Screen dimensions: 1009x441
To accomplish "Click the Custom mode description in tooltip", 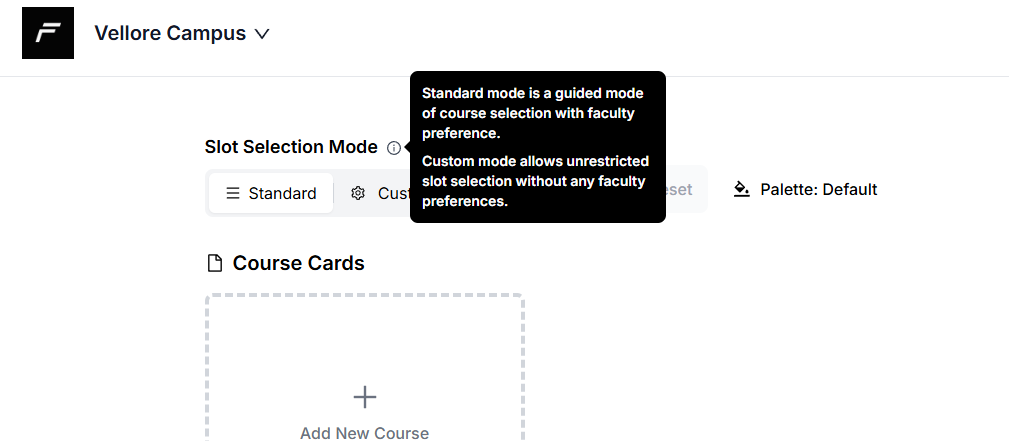I will [x=535, y=181].
